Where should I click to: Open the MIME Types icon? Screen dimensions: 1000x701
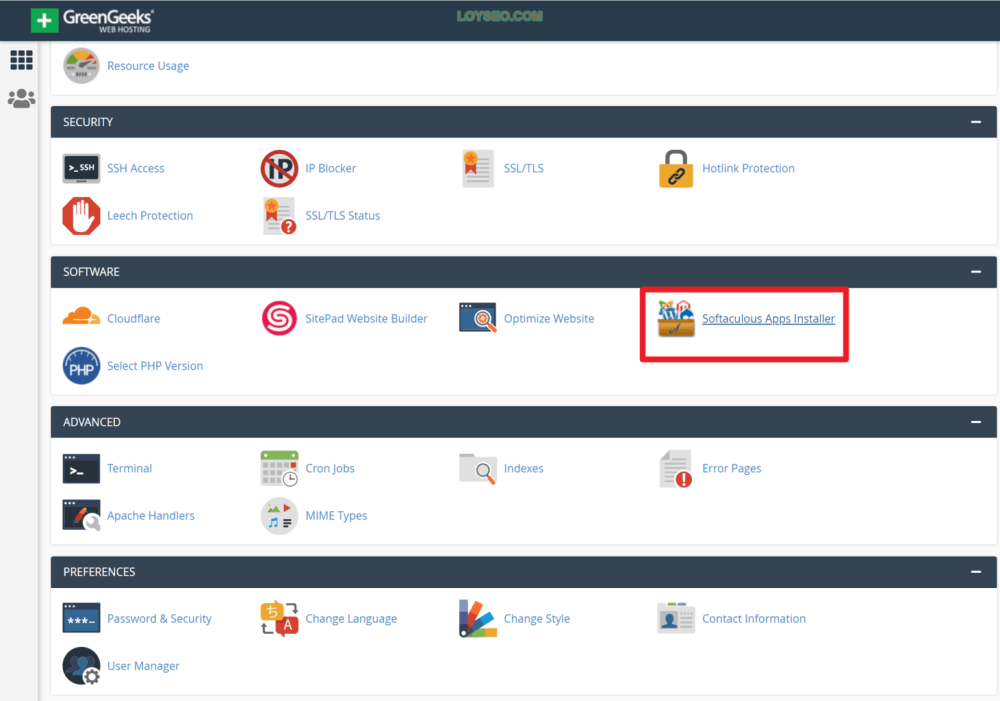pyautogui.click(x=279, y=515)
